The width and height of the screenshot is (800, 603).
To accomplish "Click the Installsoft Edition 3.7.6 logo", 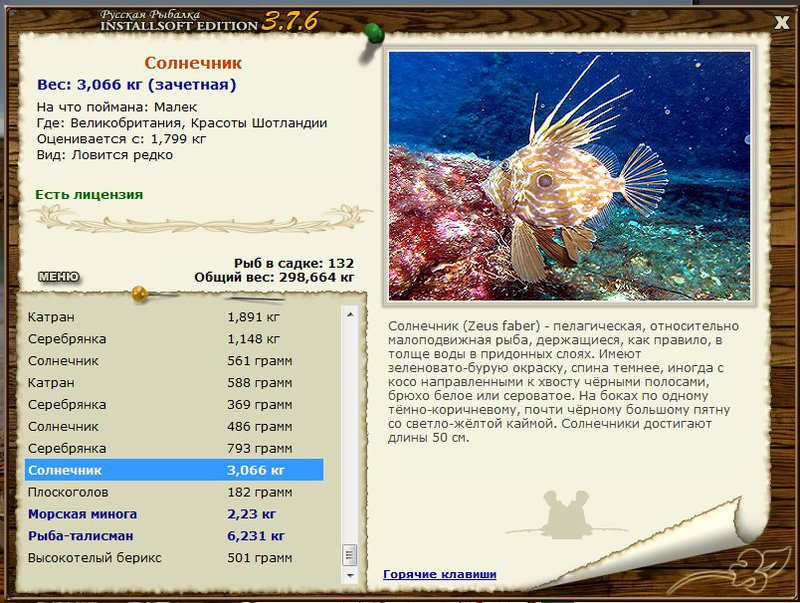I will pos(209,21).
